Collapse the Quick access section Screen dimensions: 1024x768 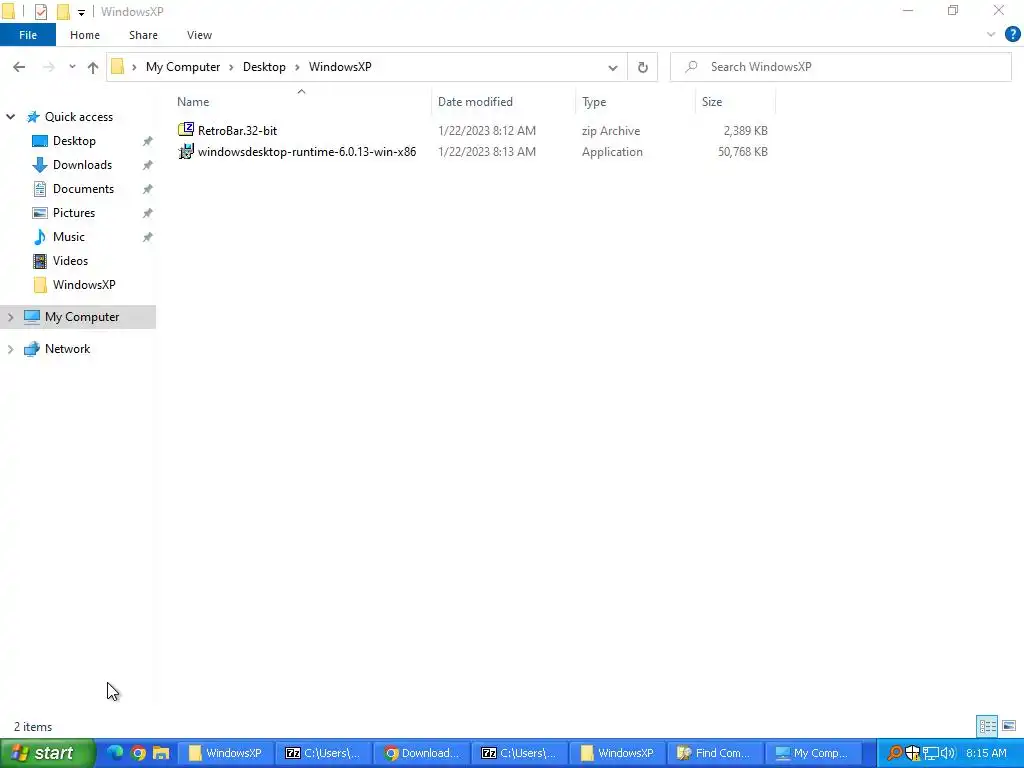[x=10, y=117]
